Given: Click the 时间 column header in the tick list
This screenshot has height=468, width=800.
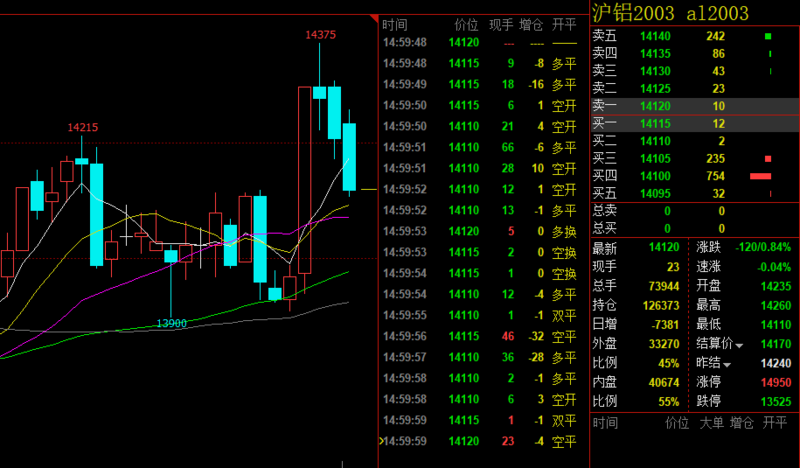Looking at the screenshot, I should coord(394,24).
